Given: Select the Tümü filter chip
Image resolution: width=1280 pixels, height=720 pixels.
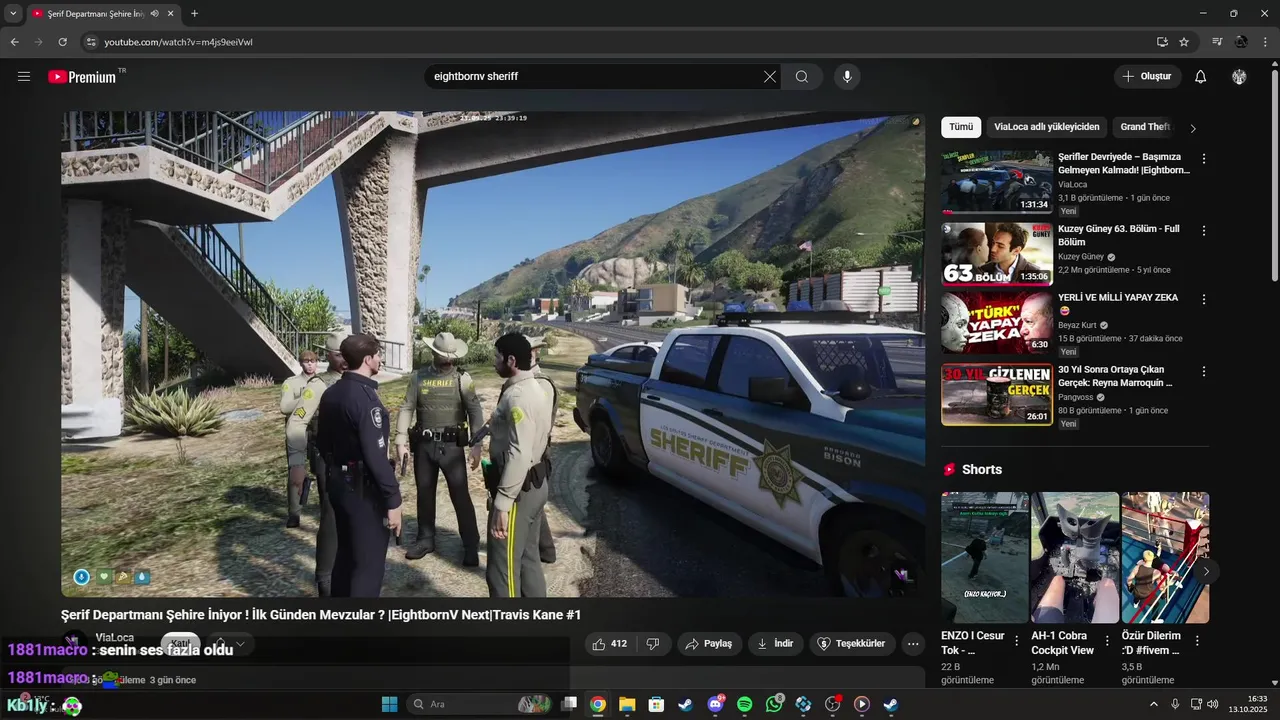Looking at the screenshot, I should pos(961,127).
